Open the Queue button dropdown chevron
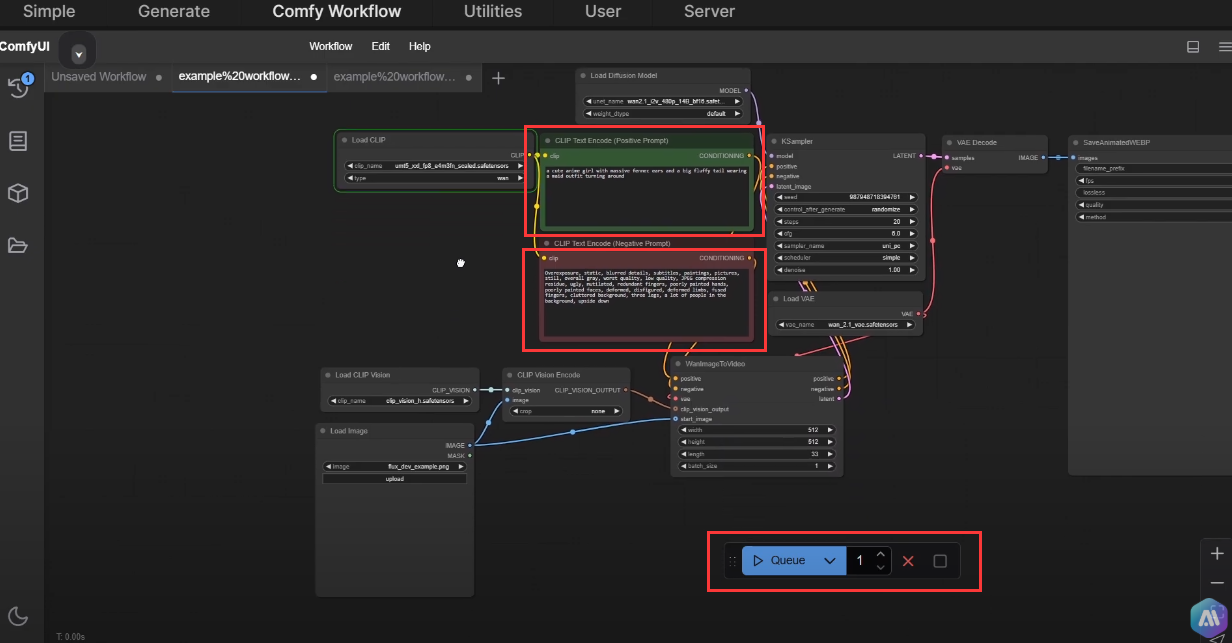This screenshot has width=1232, height=643. pos(830,561)
